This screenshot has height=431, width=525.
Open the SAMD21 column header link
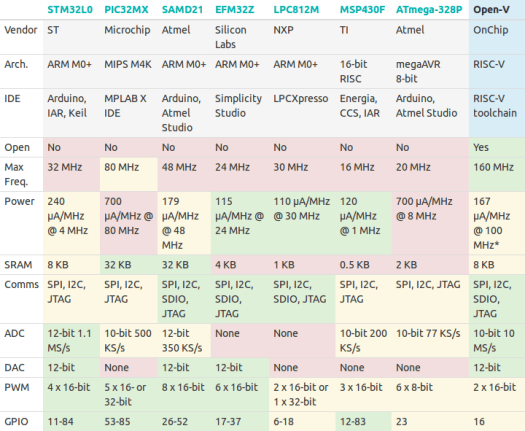click(182, 9)
